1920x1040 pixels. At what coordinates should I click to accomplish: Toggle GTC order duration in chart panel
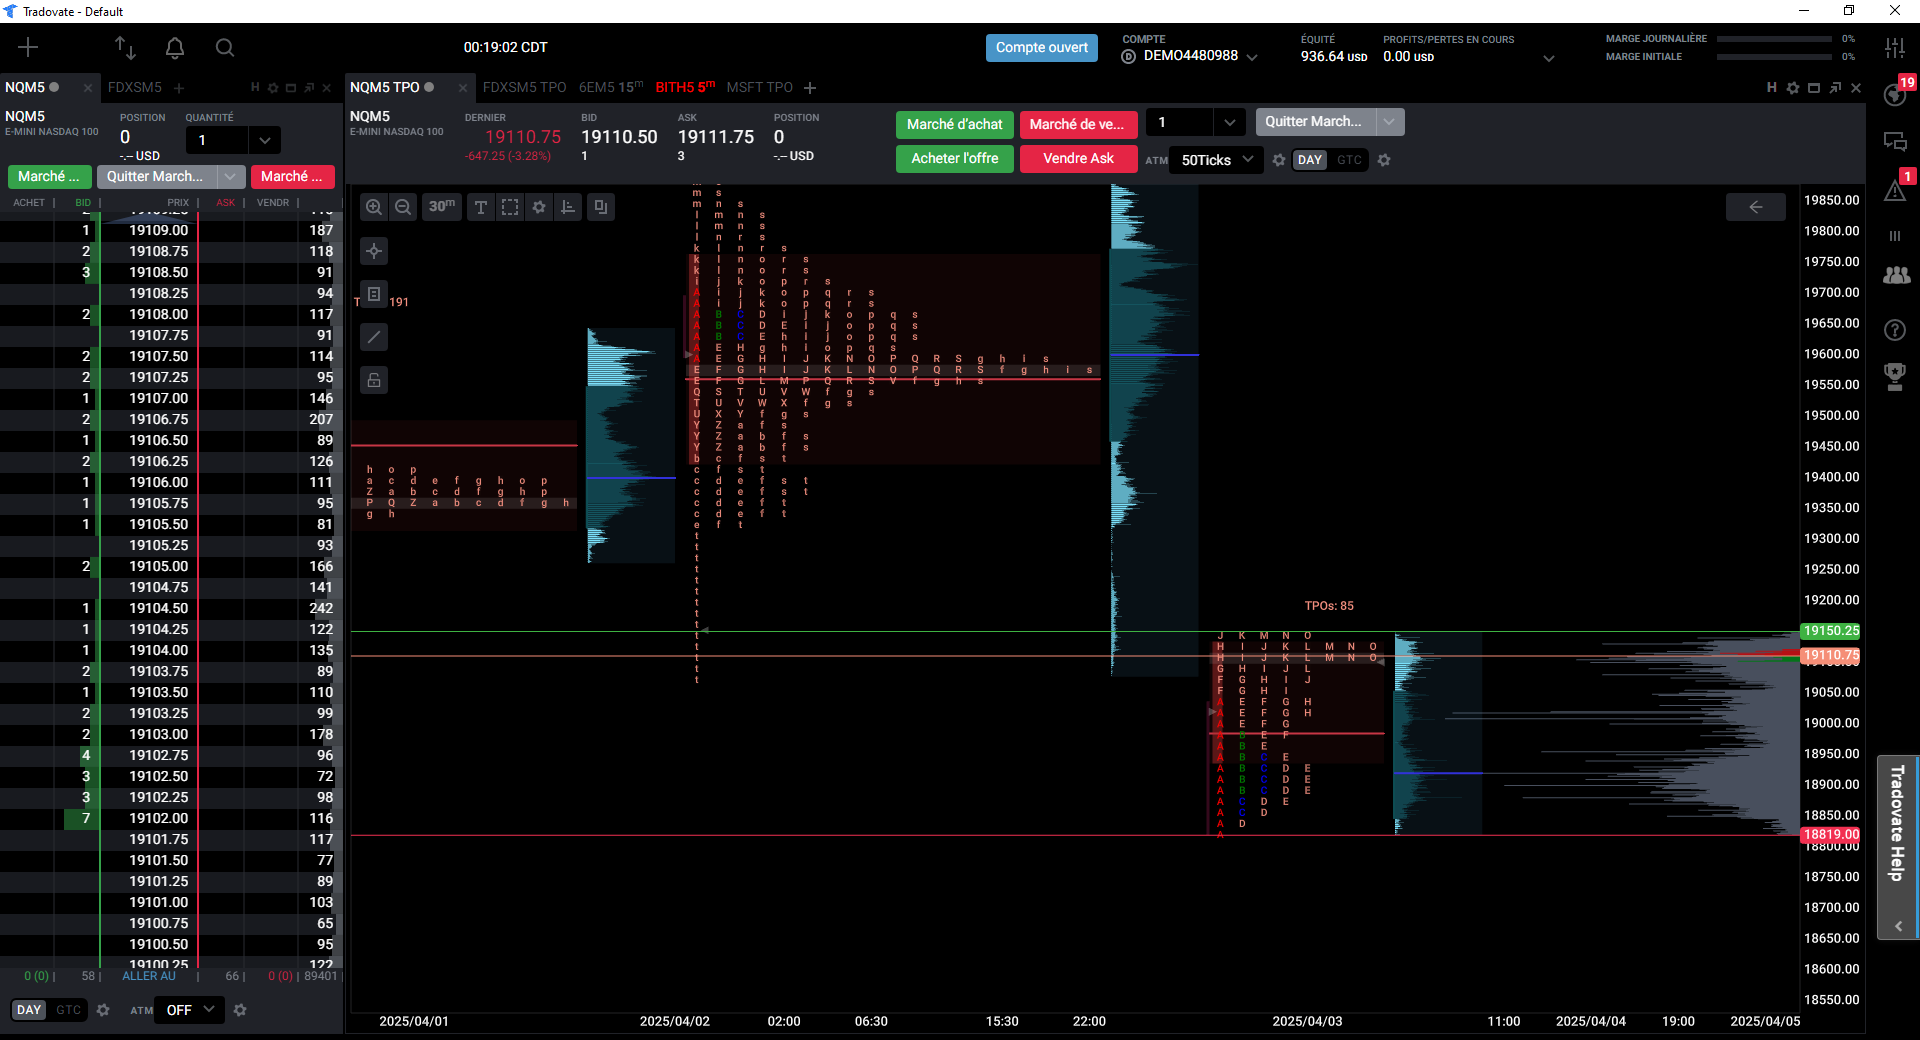click(1349, 160)
